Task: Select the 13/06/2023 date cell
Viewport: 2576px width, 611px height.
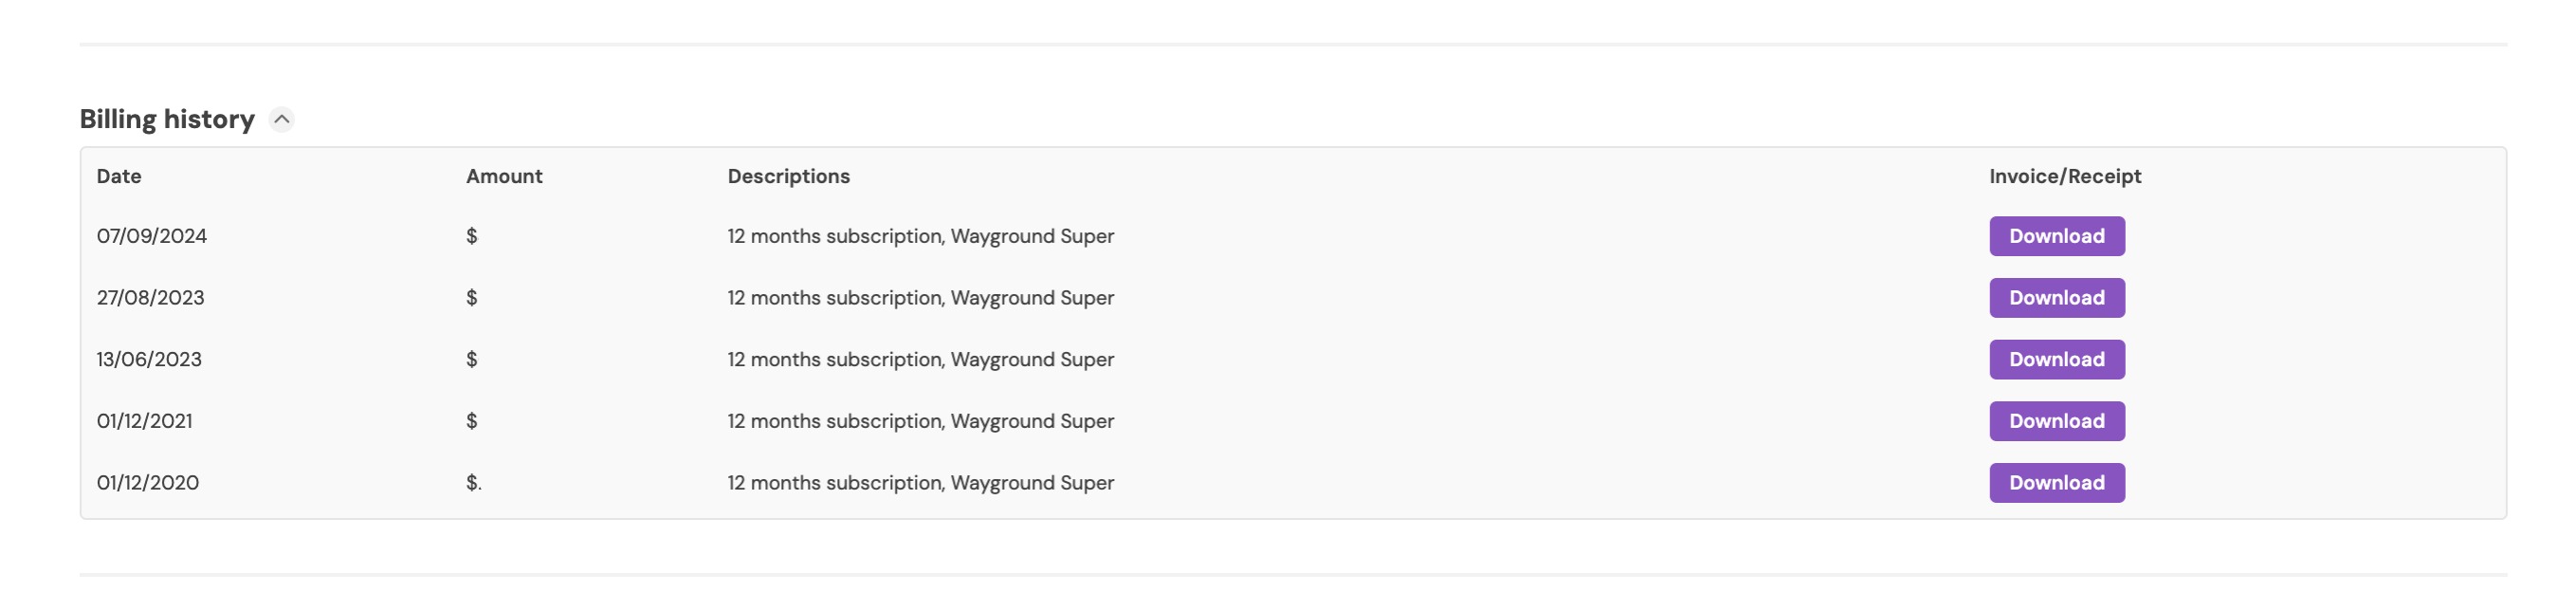Action: (x=149, y=359)
